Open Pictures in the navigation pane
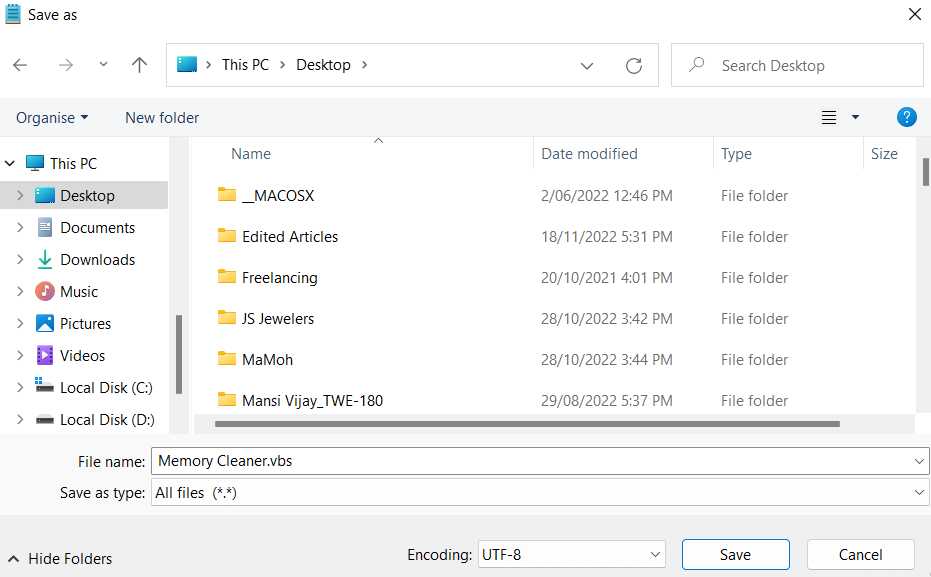The height and width of the screenshot is (577, 931). [x=86, y=324]
